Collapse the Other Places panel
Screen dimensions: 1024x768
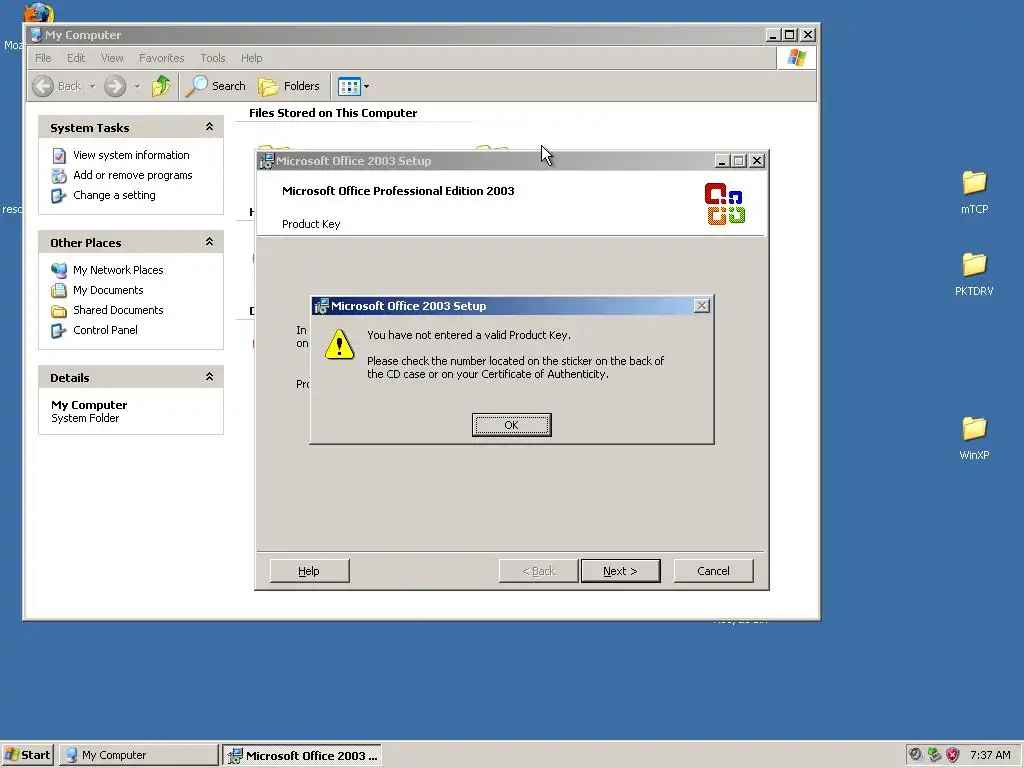coord(209,242)
